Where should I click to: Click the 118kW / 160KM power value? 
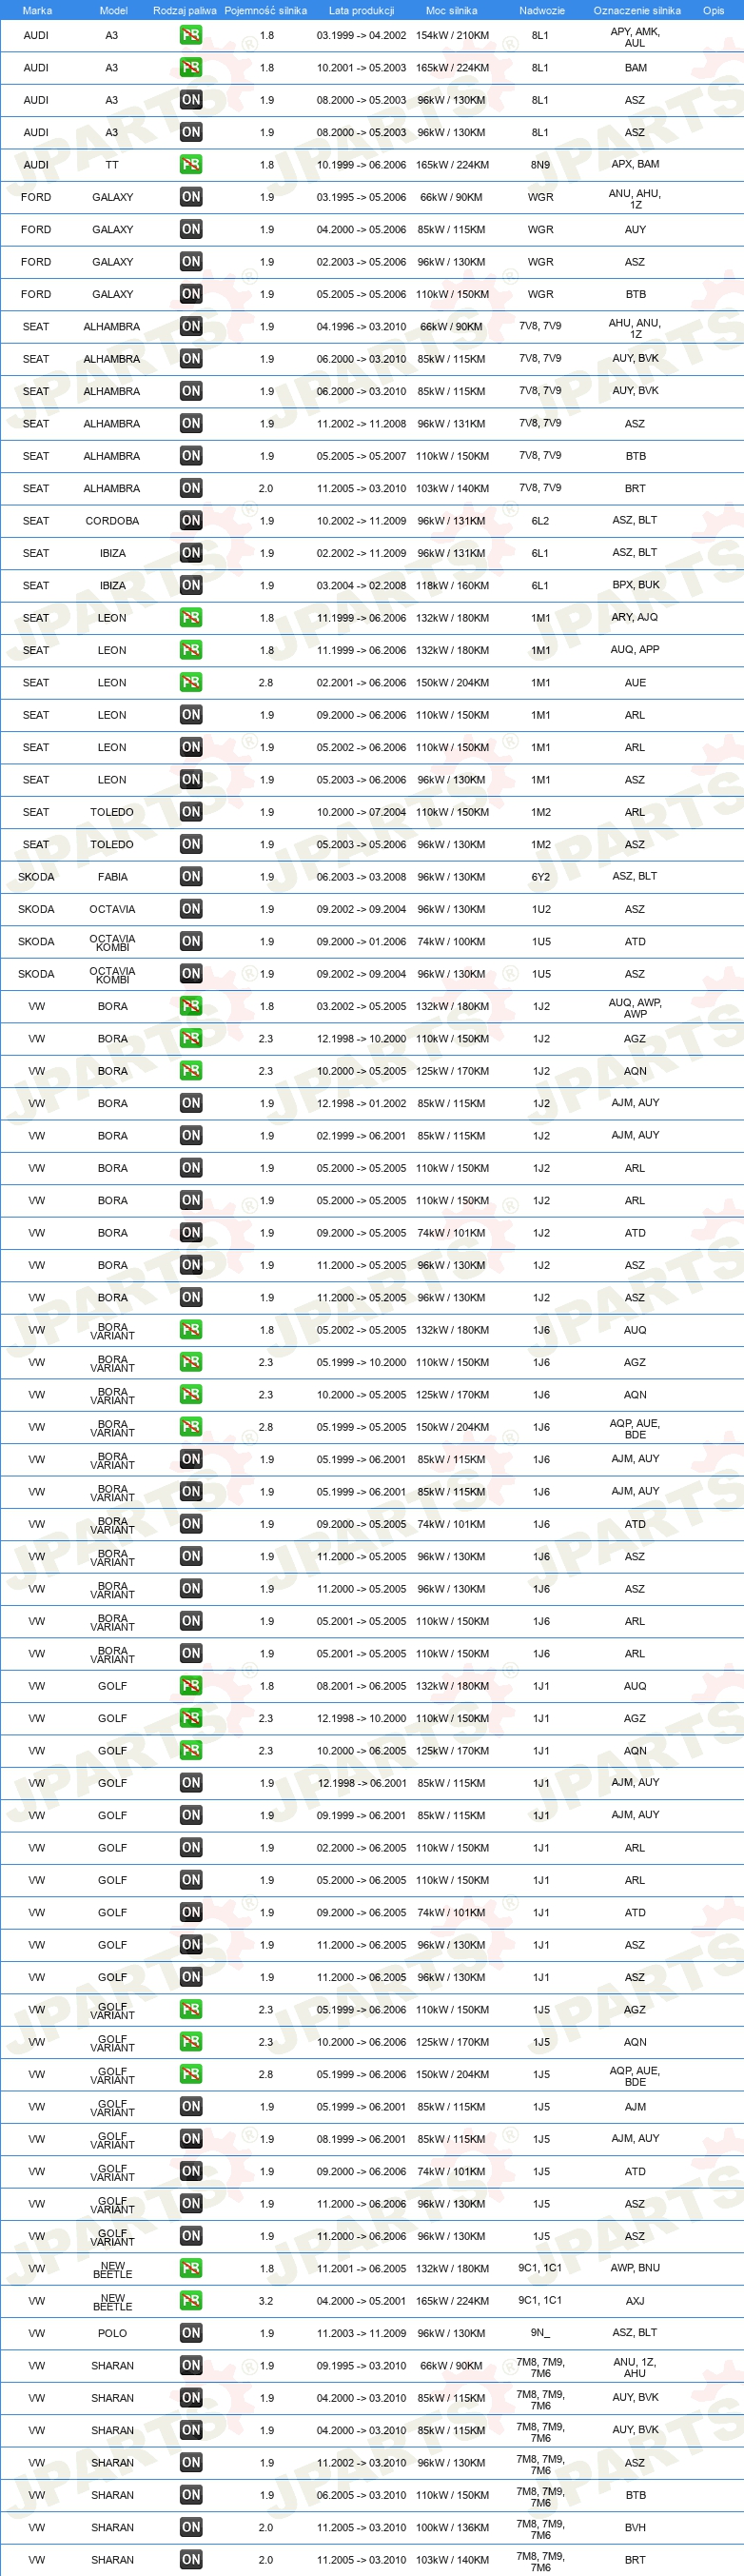452,586
